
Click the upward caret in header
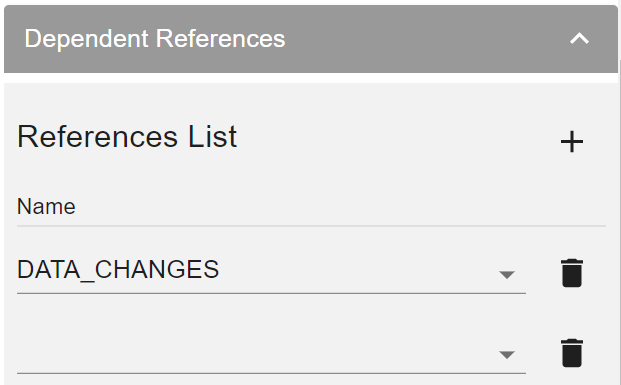(579, 39)
